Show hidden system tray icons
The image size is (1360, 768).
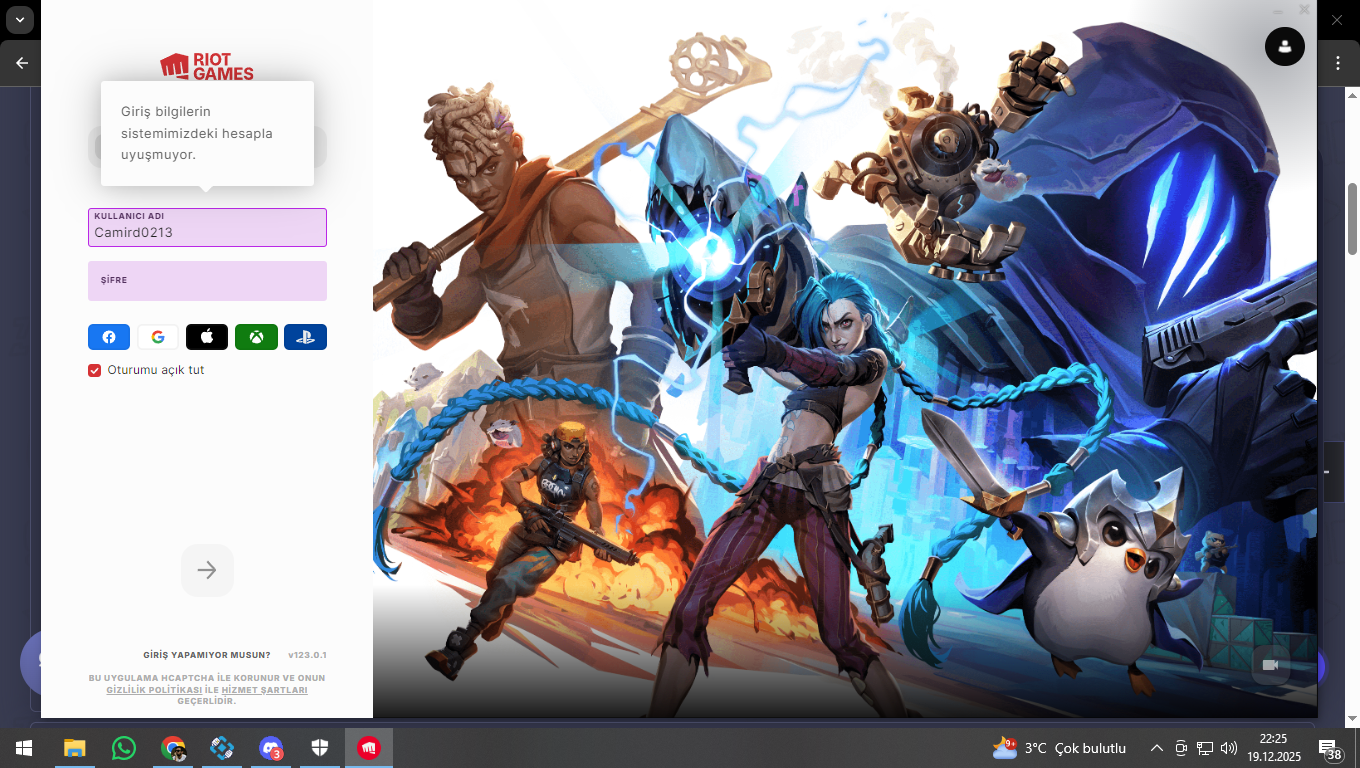click(x=1157, y=748)
